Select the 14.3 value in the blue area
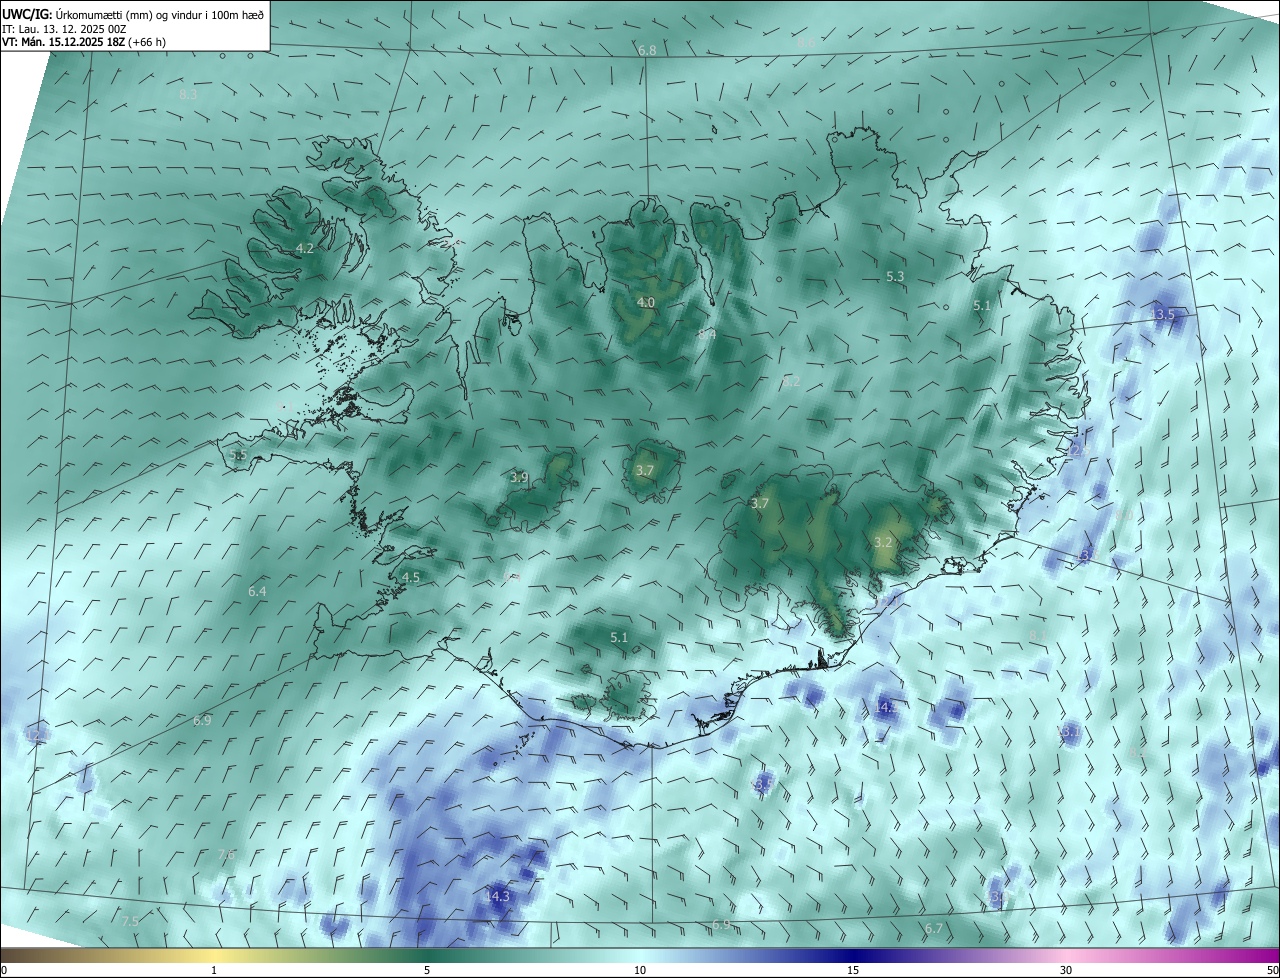 pyautogui.click(x=498, y=896)
